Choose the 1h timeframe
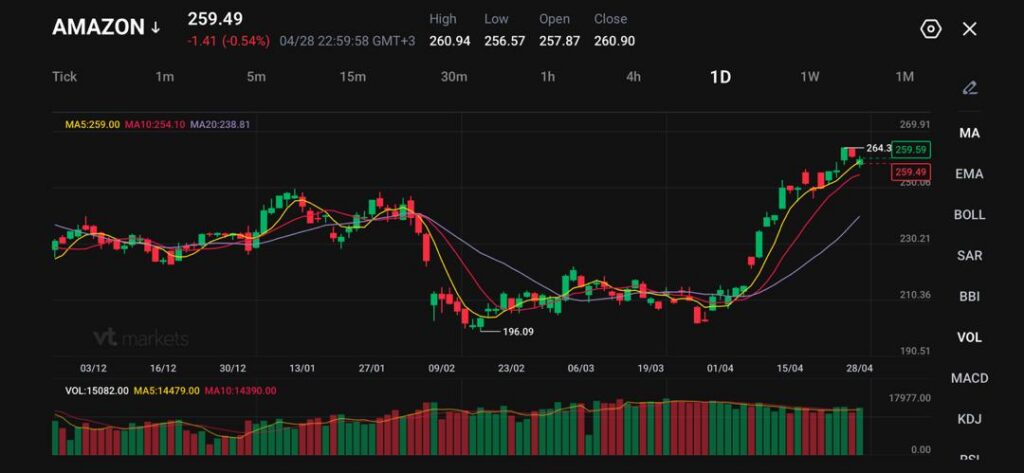 (x=548, y=77)
